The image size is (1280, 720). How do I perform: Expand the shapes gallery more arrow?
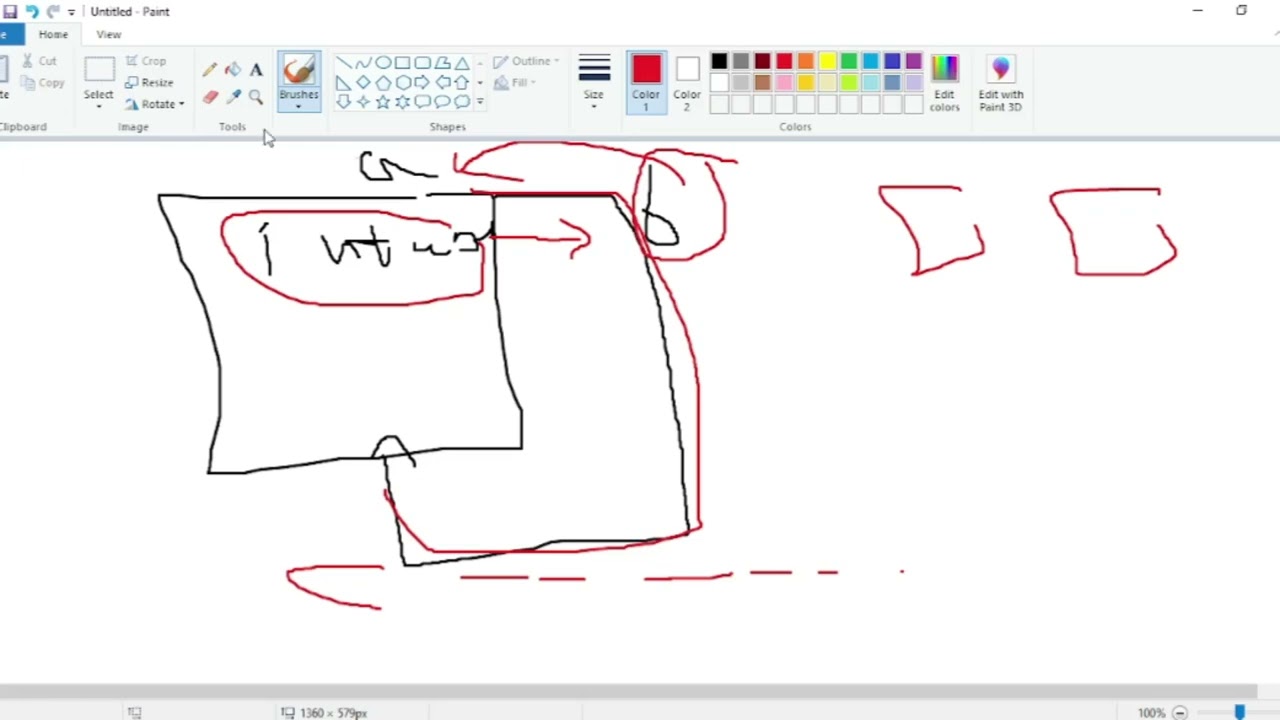click(x=480, y=102)
